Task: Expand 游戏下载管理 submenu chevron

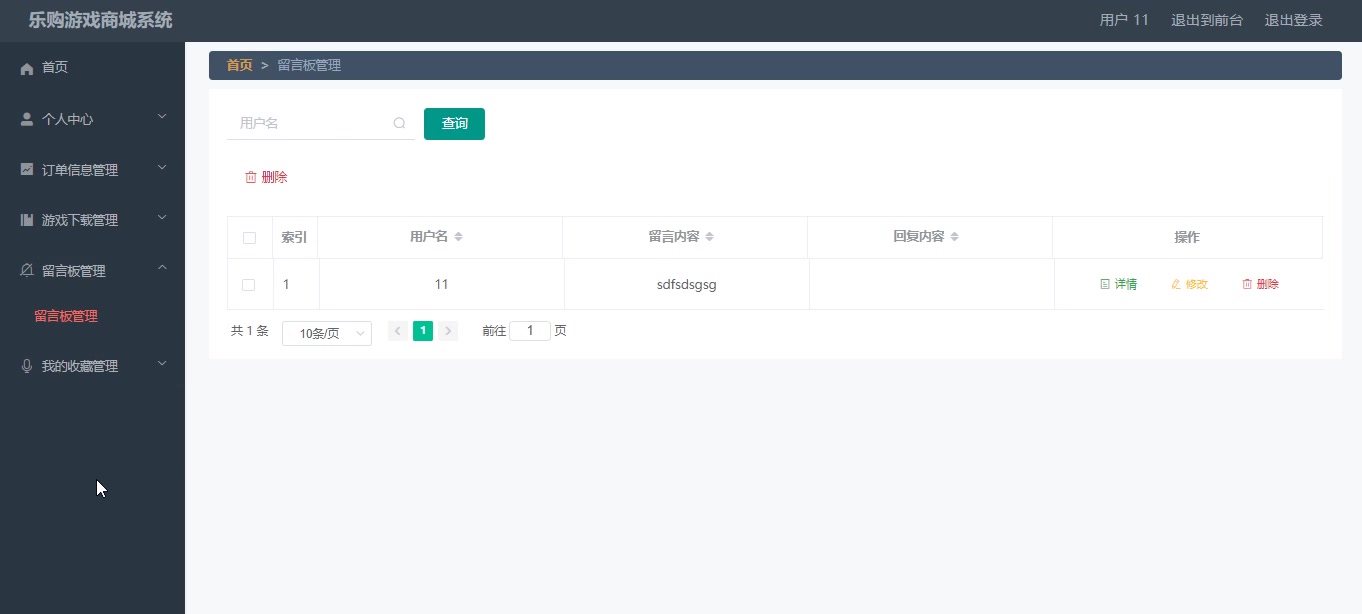Action: (162, 218)
